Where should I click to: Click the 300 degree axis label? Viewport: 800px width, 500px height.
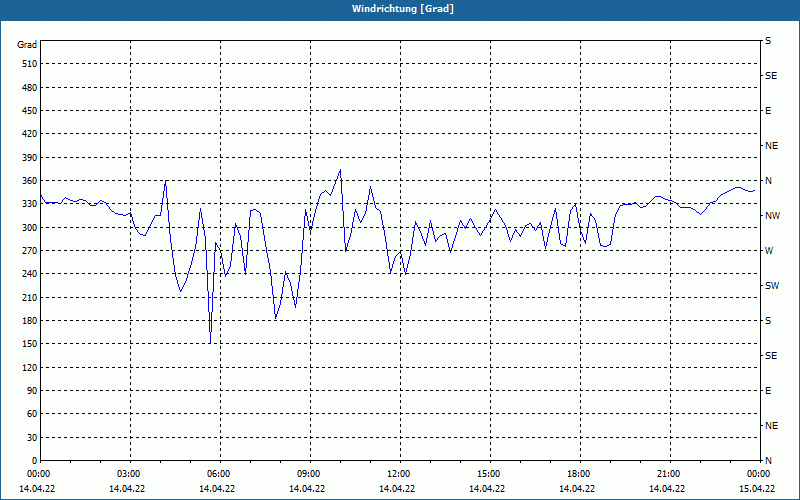(x=30, y=228)
